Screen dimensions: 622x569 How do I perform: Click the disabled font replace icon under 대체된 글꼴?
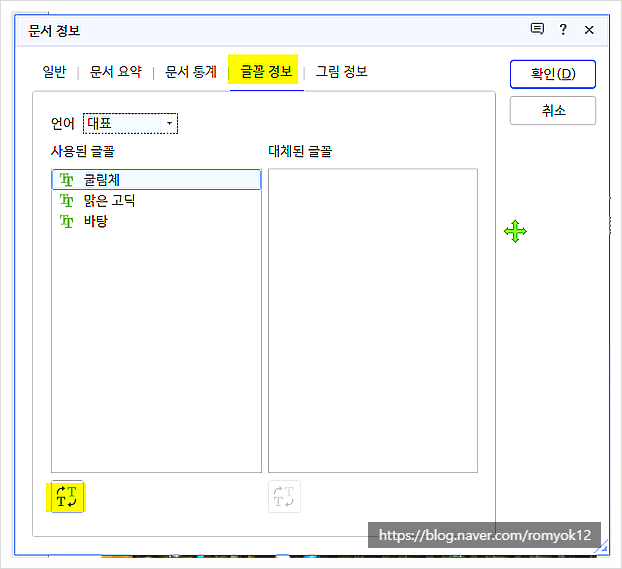(284, 496)
